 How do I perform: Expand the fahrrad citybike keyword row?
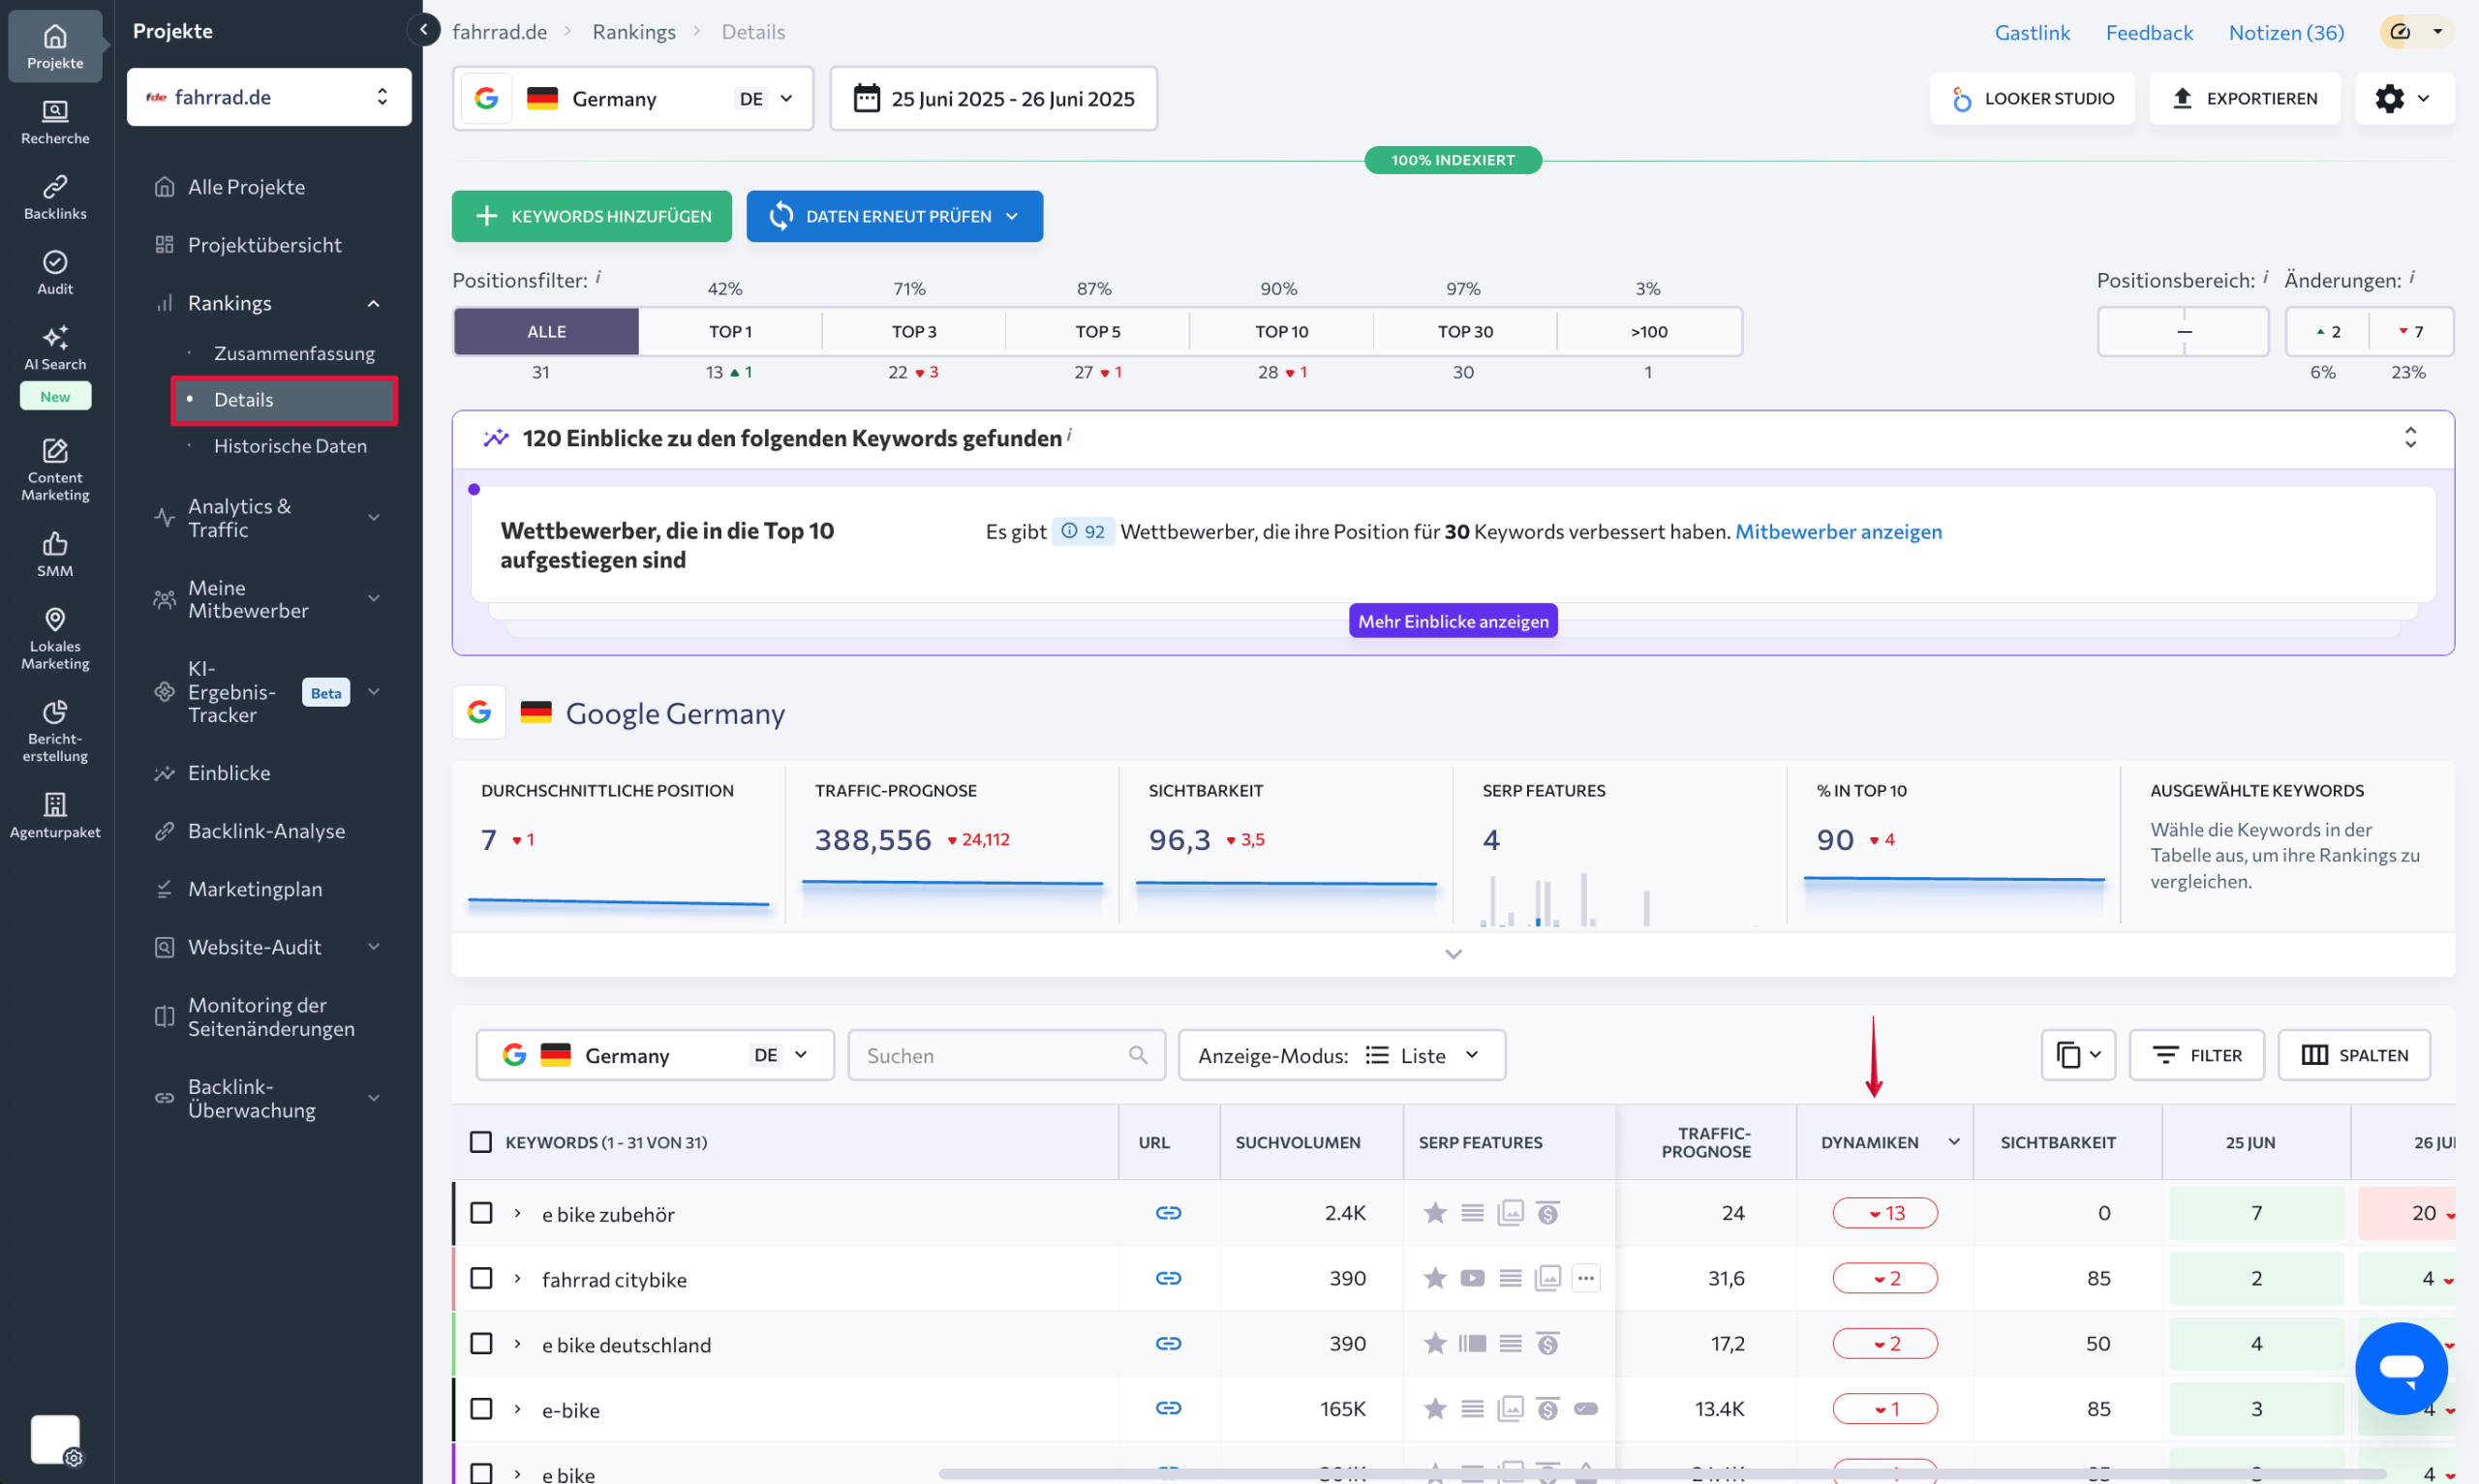[x=517, y=1278]
